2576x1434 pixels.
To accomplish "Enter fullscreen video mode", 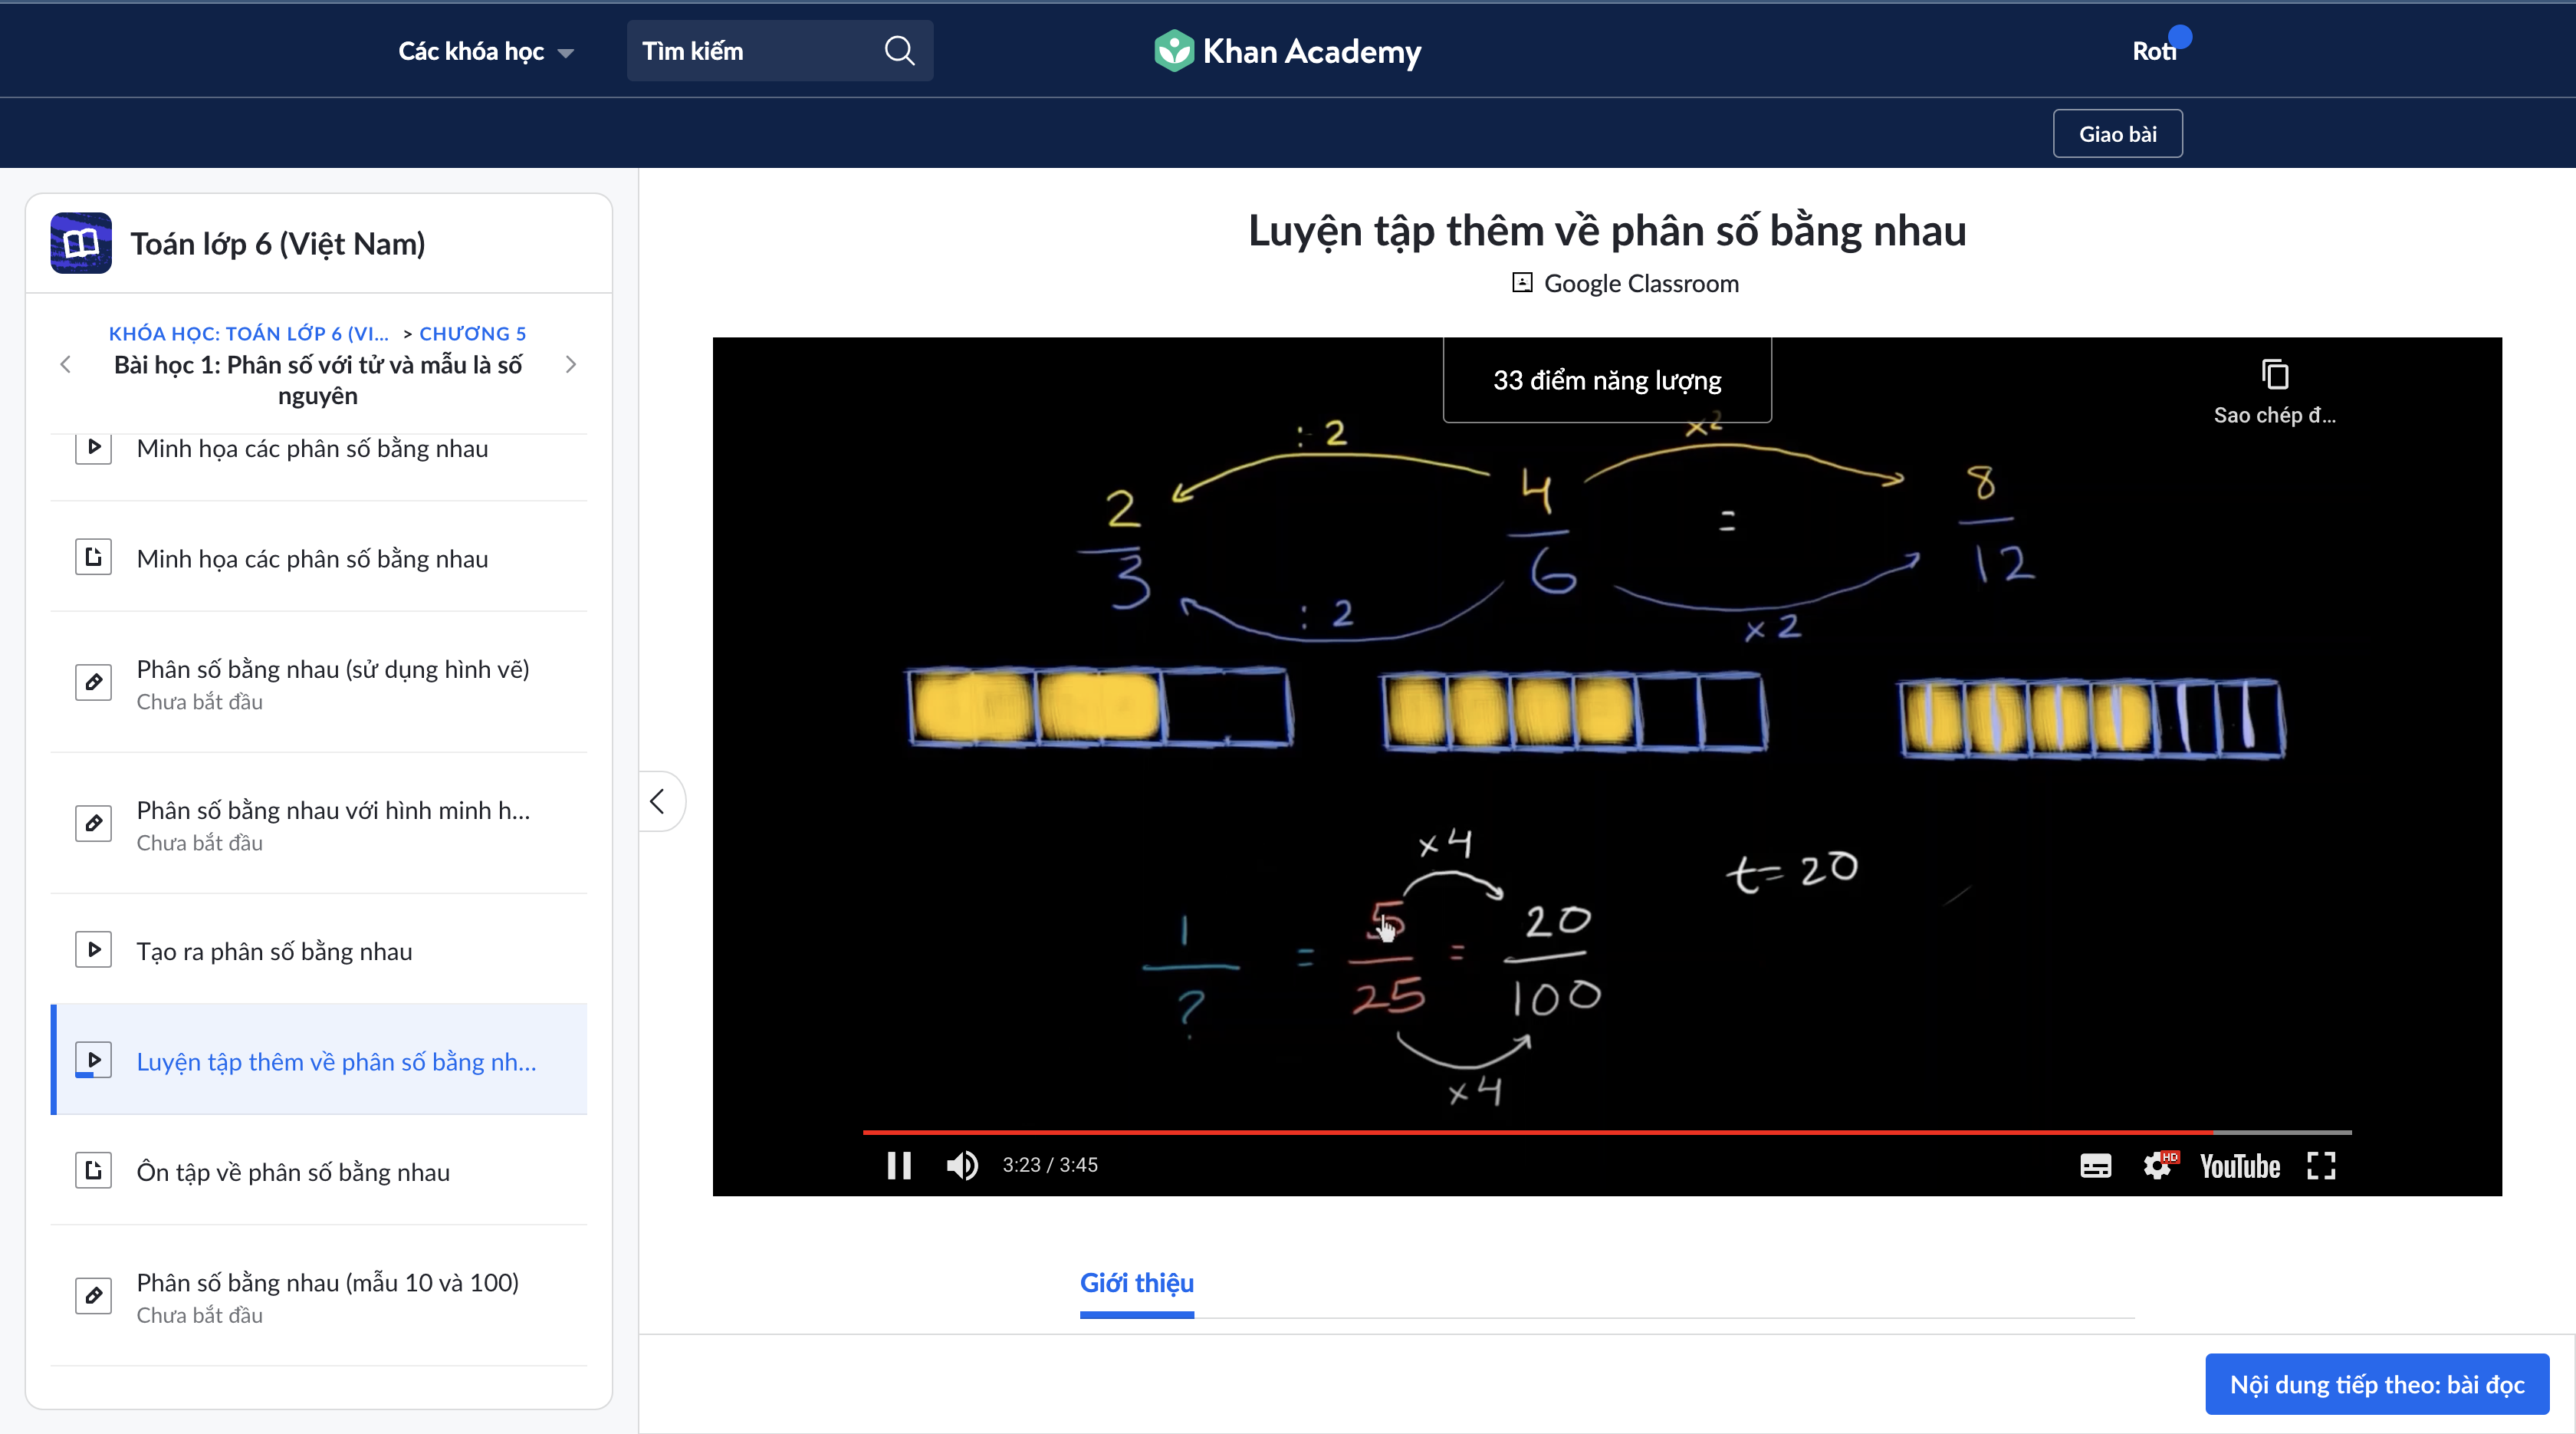I will [x=2321, y=1166].
